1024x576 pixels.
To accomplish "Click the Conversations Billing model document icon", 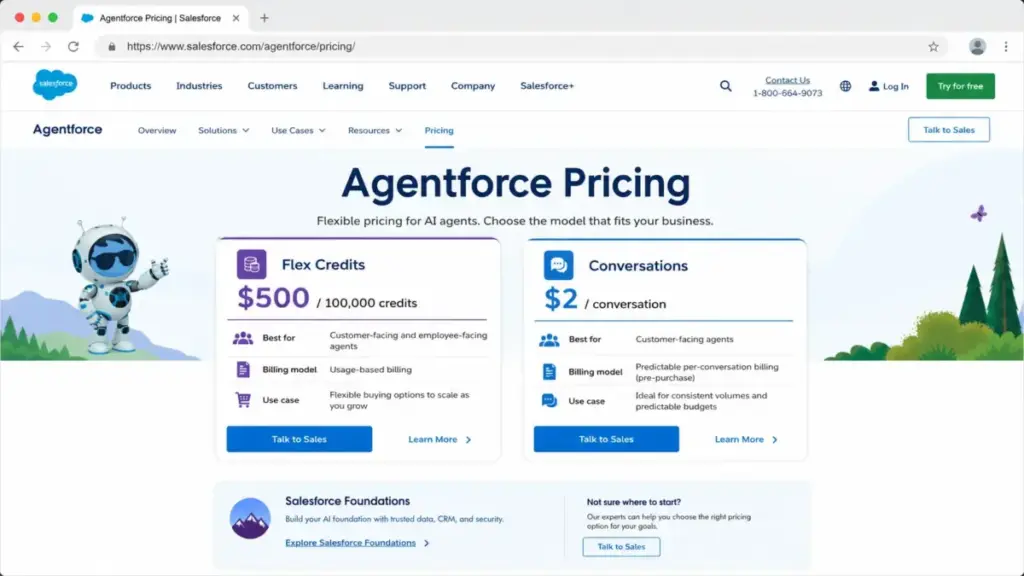I will [549, 372].
